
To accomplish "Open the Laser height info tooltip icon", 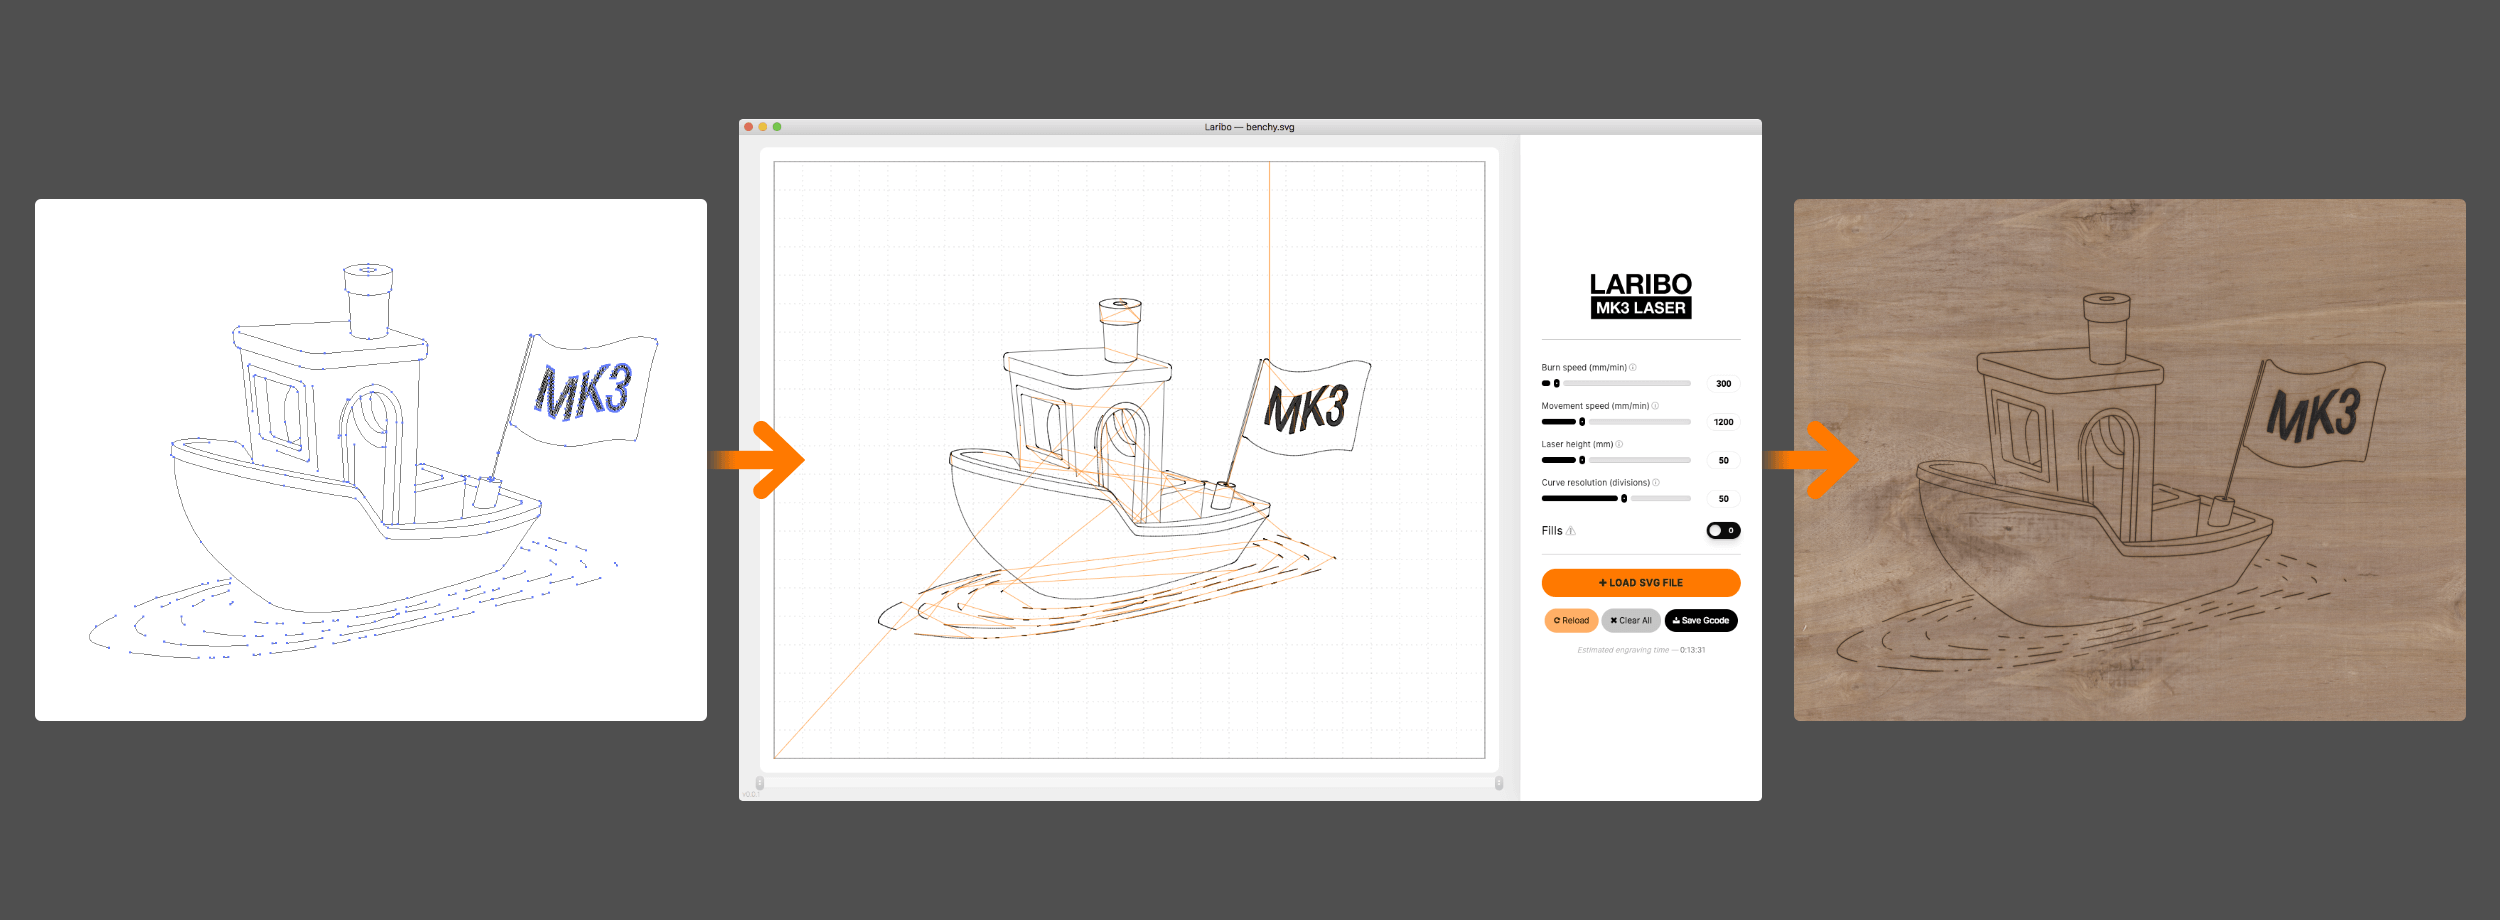I will tap(1619, 444).
